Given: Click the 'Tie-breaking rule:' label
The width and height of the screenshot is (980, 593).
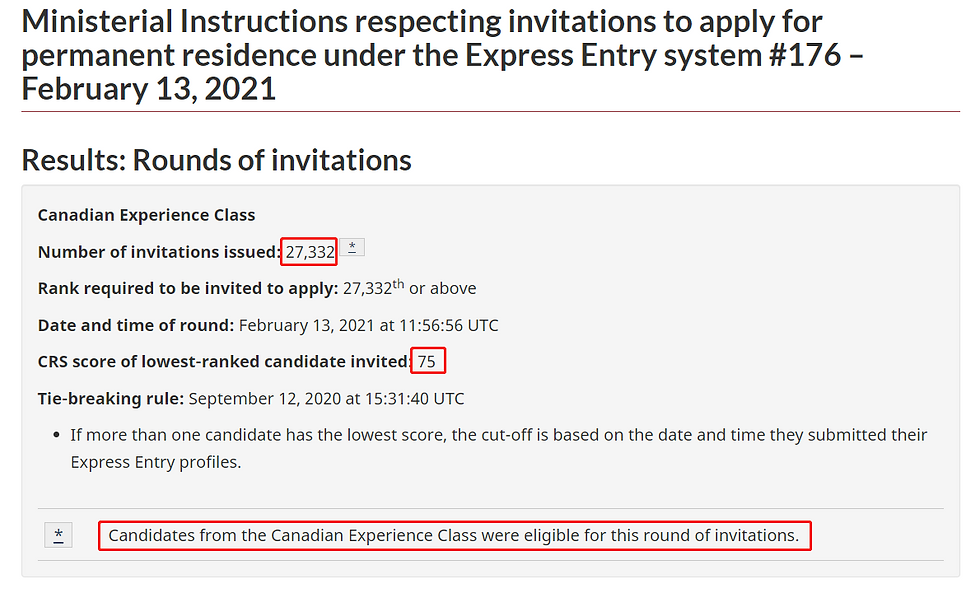Looking at the screenshot, I should 111,398.
